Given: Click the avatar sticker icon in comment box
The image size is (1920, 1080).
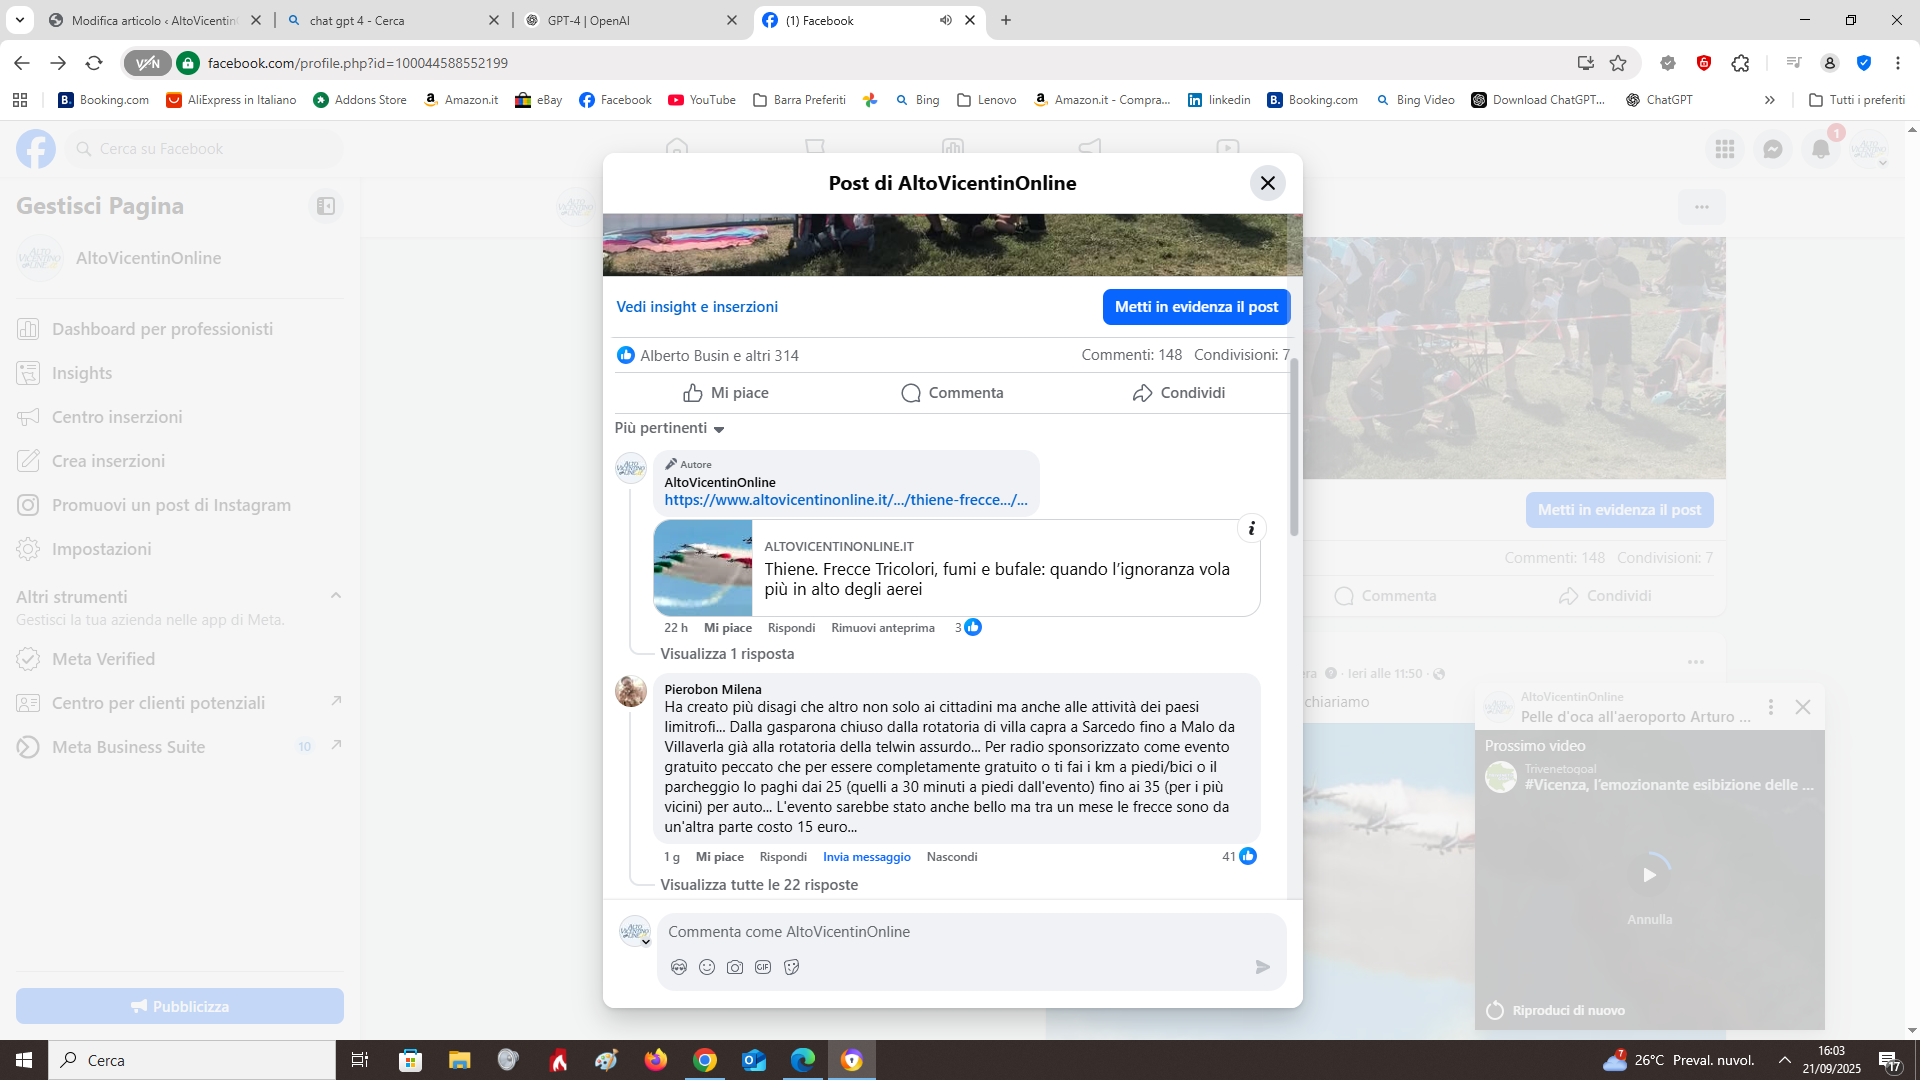Looking at the screenshot, I should point(679,967).
